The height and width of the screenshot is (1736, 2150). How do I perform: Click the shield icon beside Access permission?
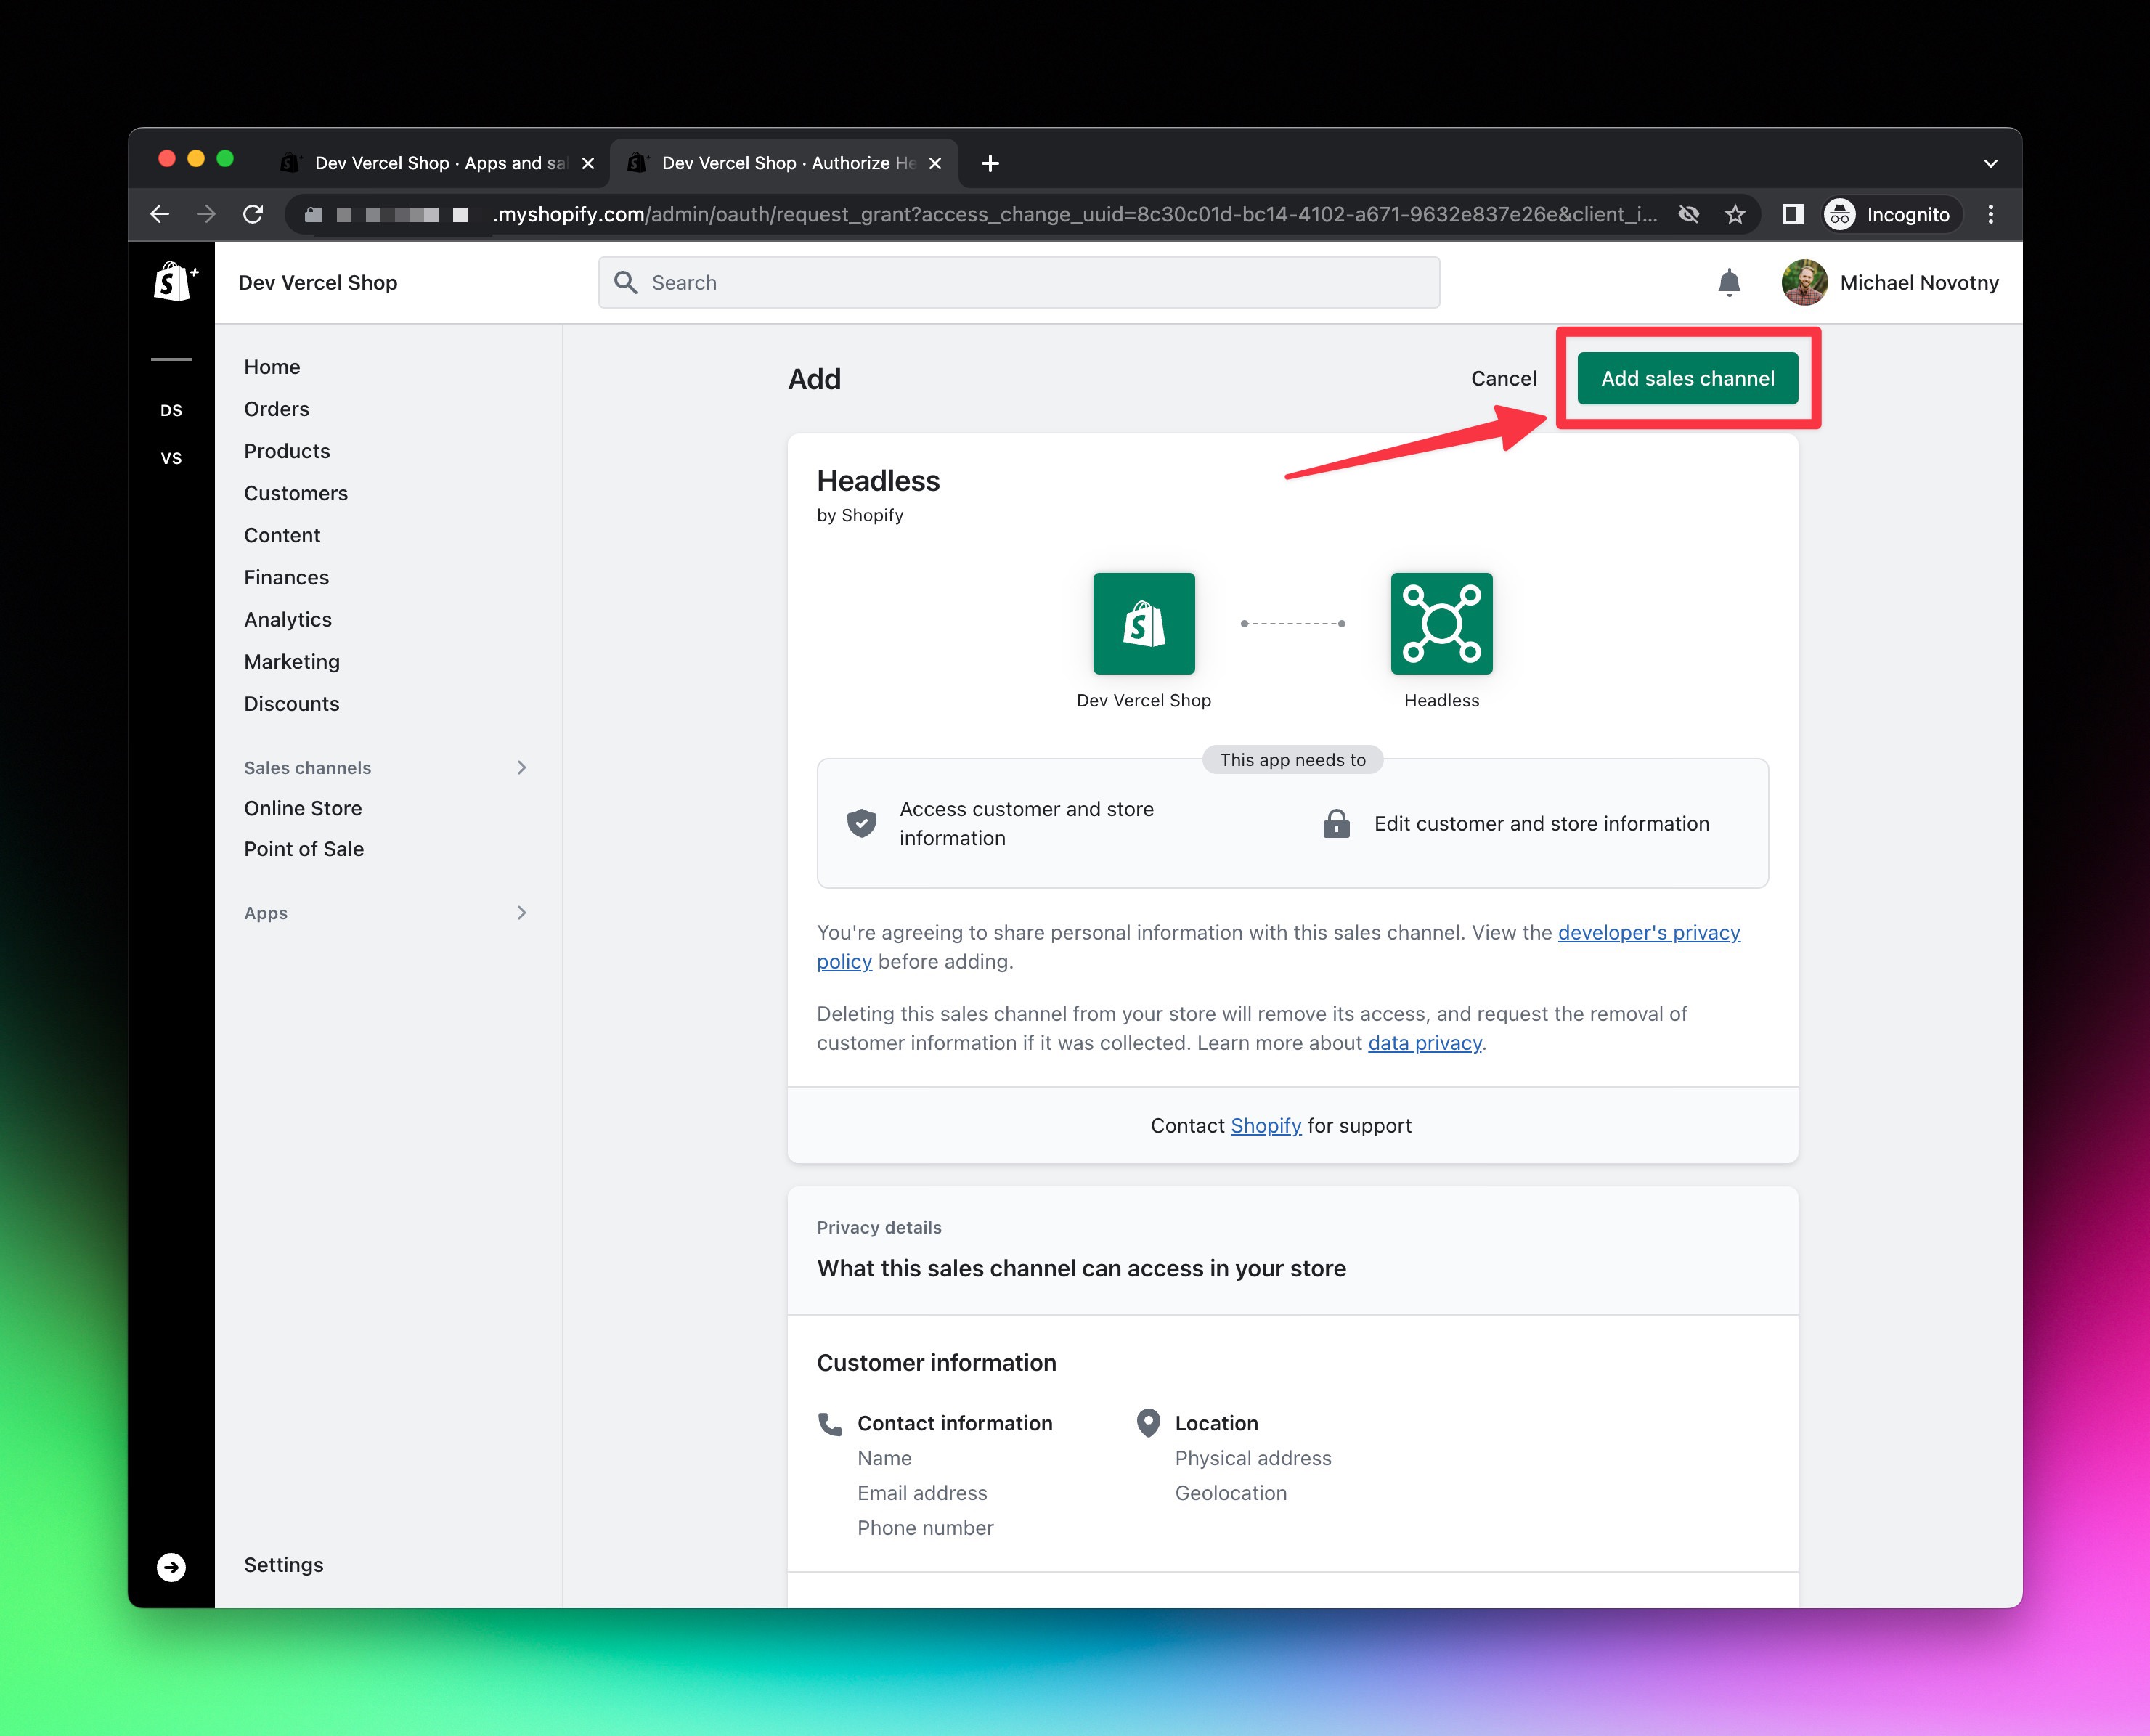[x=861, y=823]
